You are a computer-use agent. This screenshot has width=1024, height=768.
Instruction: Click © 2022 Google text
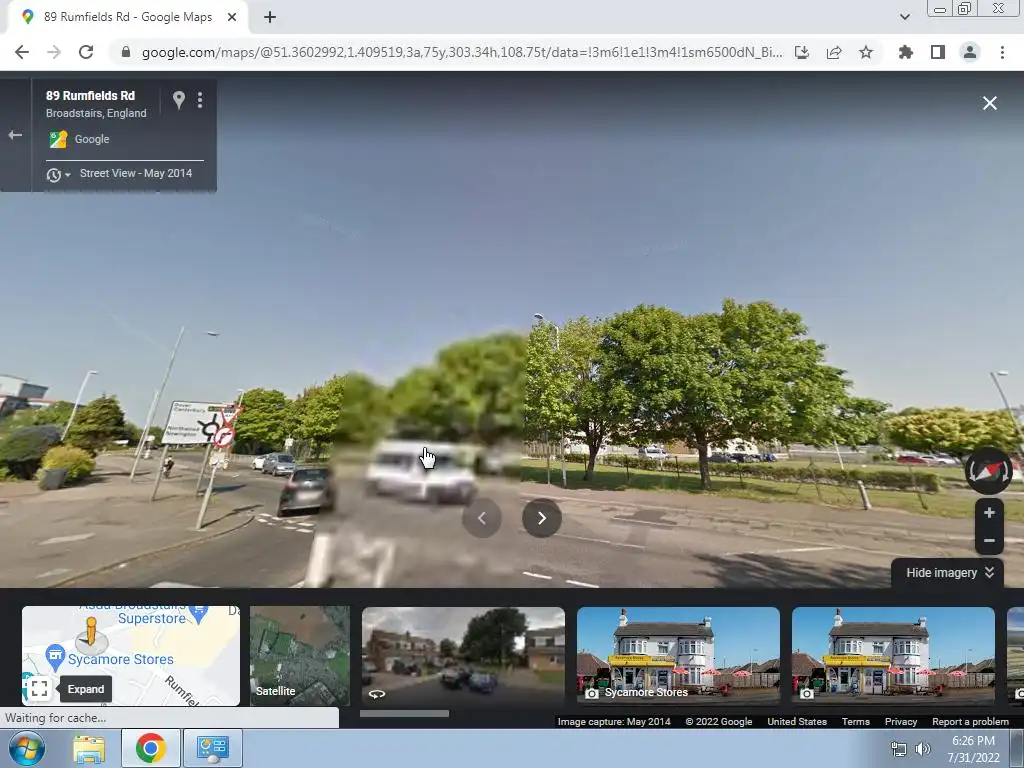pos(718,722)
